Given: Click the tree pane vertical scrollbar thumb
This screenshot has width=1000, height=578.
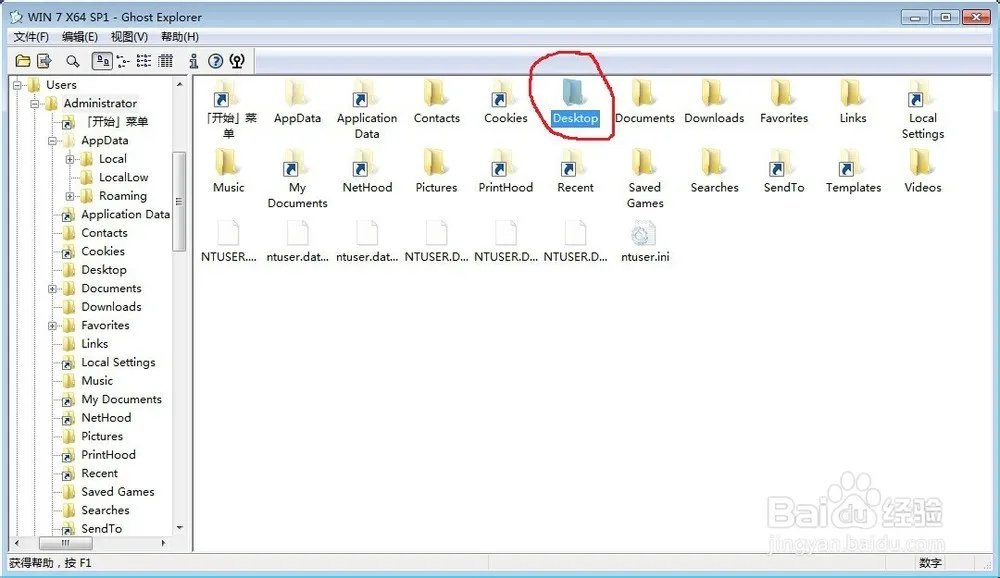Looking at the screenshot, I should tap(180, 200).
